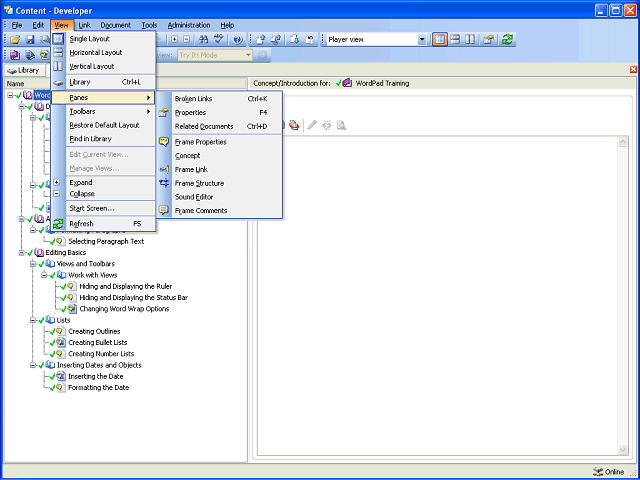Click the Cancel Check Out toolbar icon
The width and height of the screenshot is (640, 480).
coord(310,40)
